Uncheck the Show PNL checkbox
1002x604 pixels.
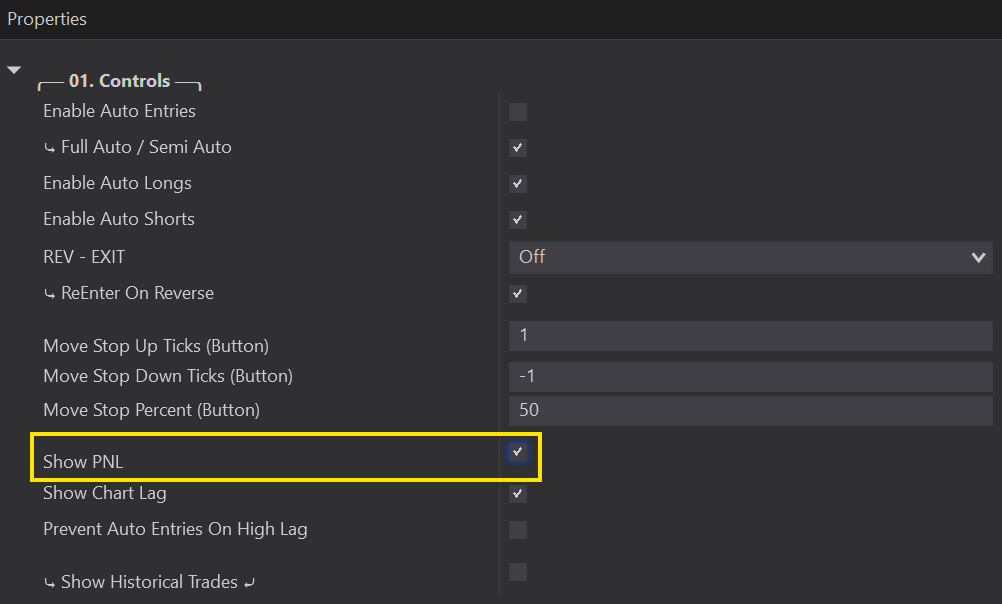[x=517, y=453]
